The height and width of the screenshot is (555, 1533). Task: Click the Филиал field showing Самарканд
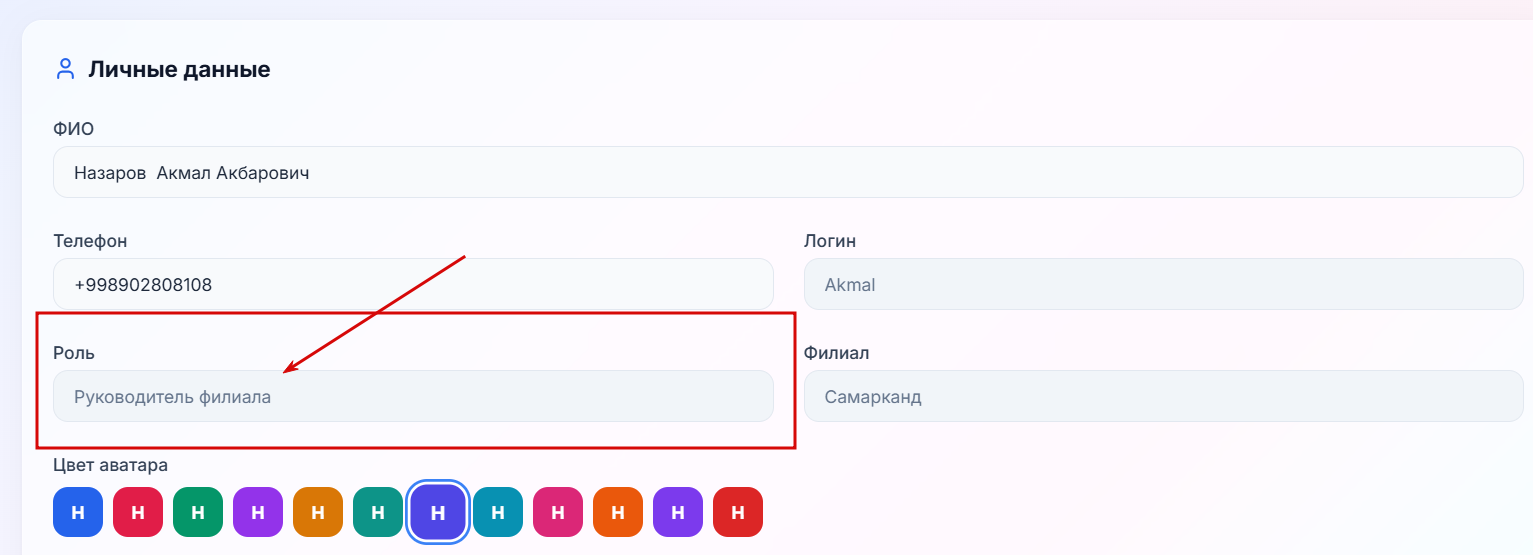[x=1163, y=396]
